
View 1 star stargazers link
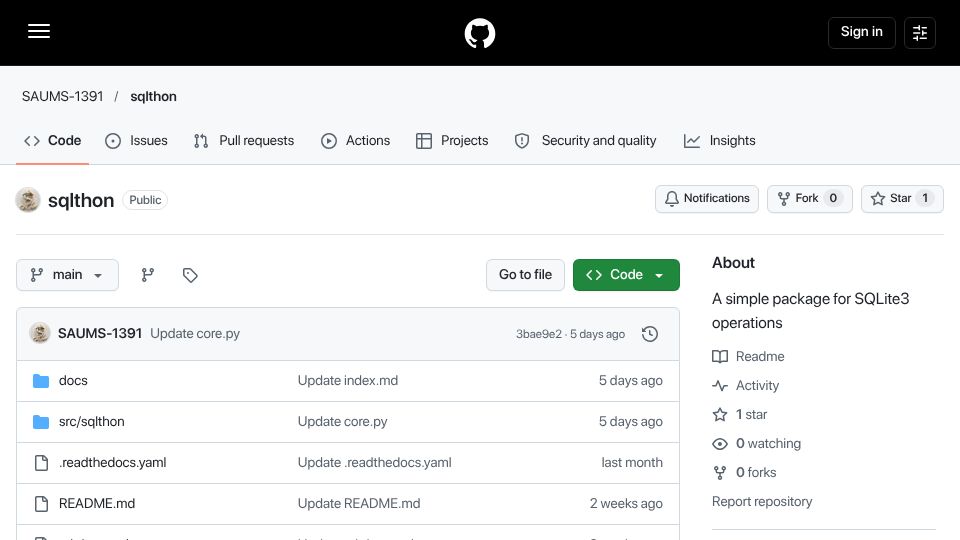pos(740,414)
